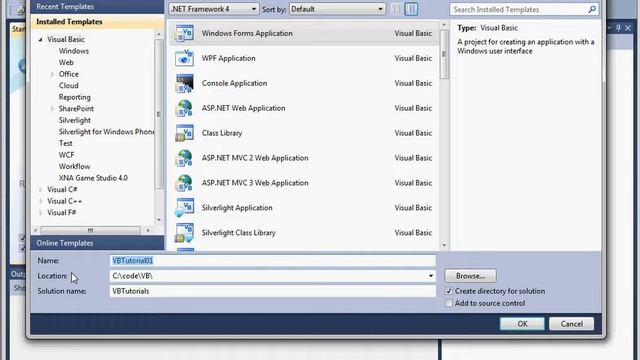The height and width of the screenshot is (360, 640).
Task: Open the Sort by Default dropdown
Action: pyautogui.click(x=337, y=9)
